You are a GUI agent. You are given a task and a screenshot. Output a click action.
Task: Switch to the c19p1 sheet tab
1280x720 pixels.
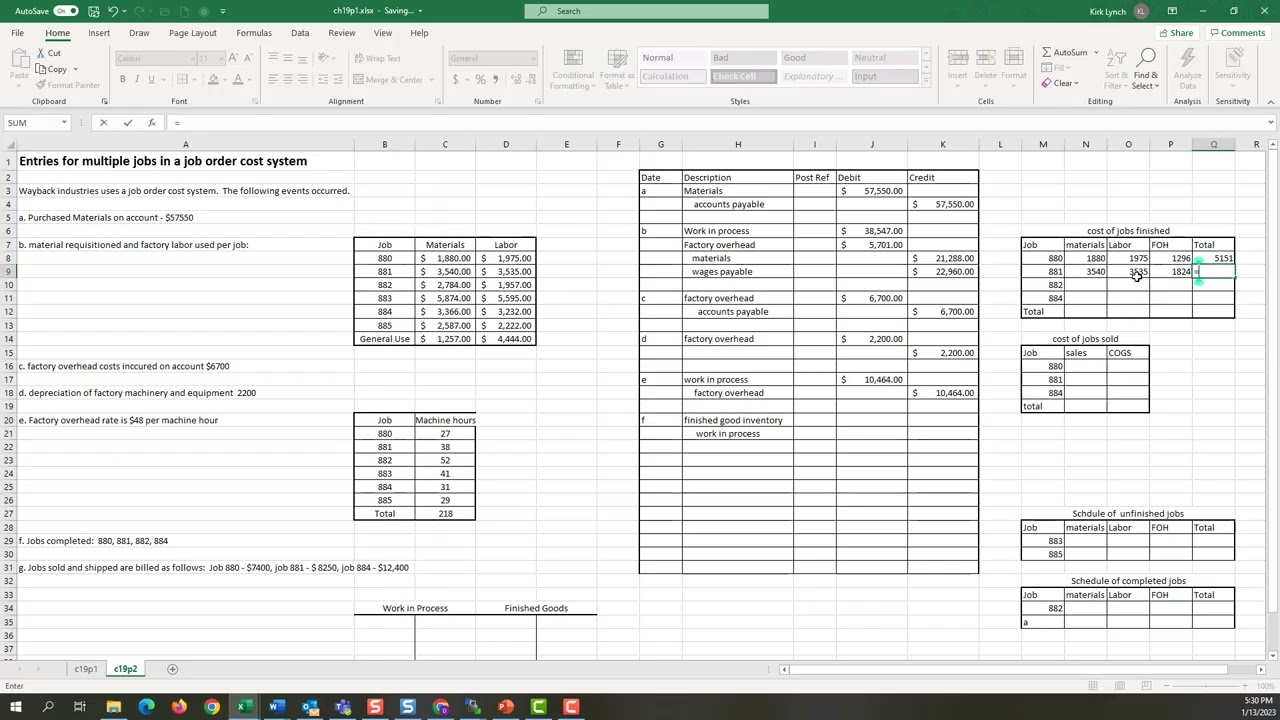86,669
